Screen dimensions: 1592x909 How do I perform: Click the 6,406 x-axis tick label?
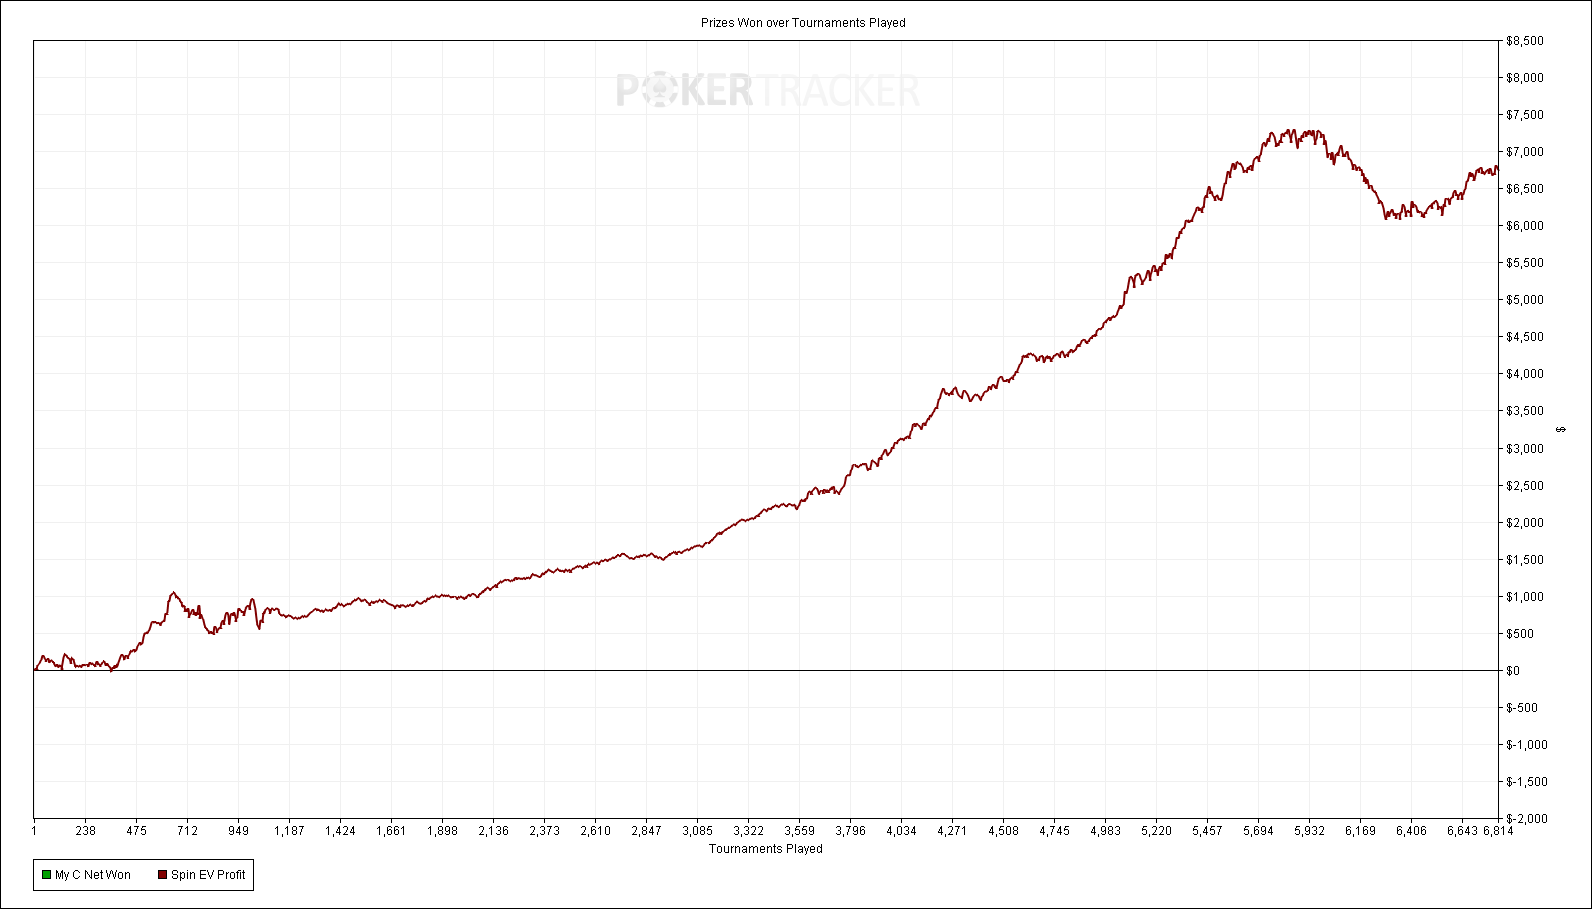click(1411, 831)
